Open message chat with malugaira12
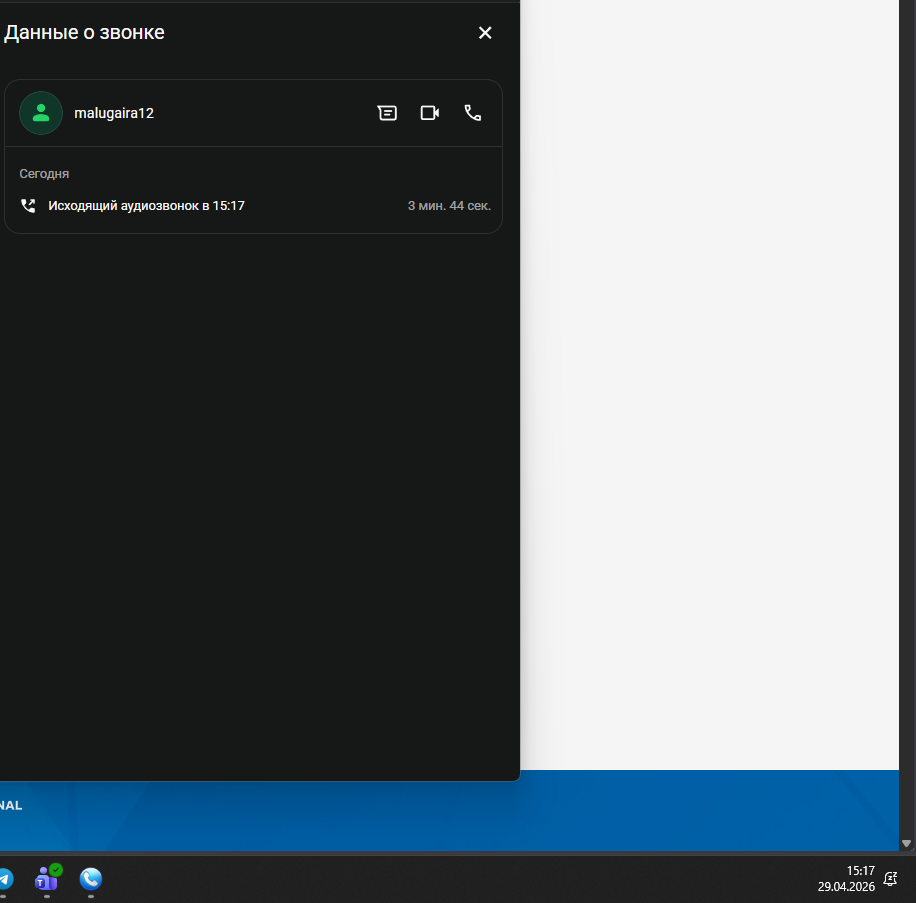 coord(387,113)
